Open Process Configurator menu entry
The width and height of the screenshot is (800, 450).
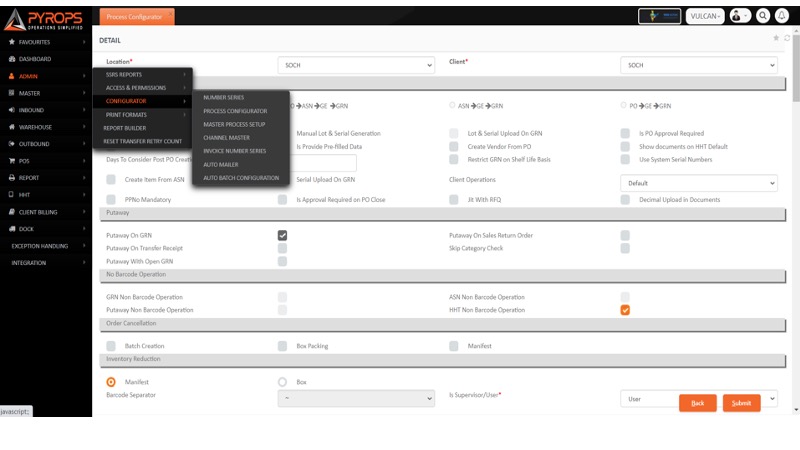235,111
